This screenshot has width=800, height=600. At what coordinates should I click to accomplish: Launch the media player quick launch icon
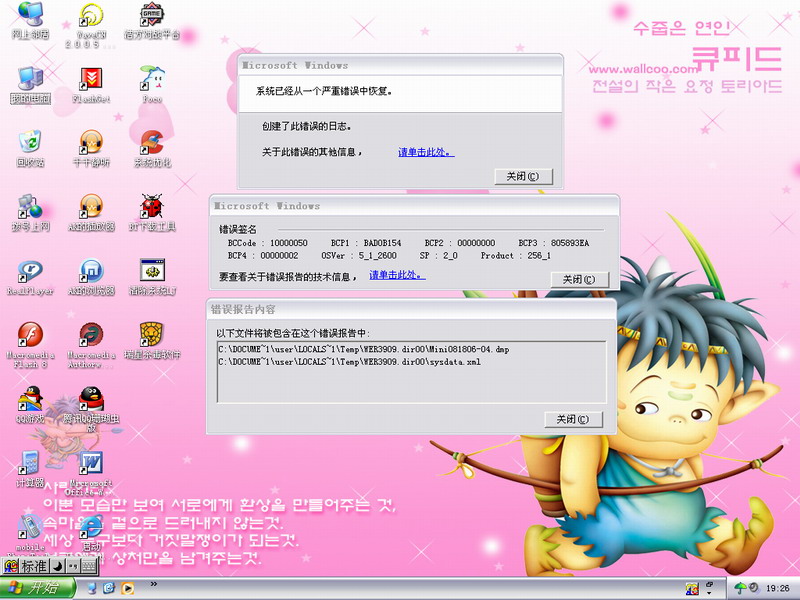(127, 588)
